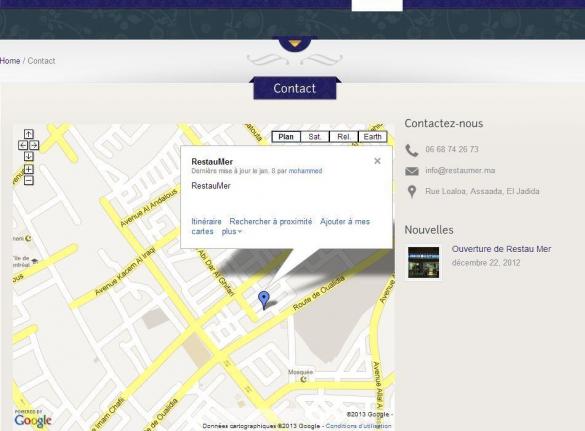Pan the map down with arrow control
Image resolution: width=585 pixels, height=431 pixels.
[x=29, y=156]
